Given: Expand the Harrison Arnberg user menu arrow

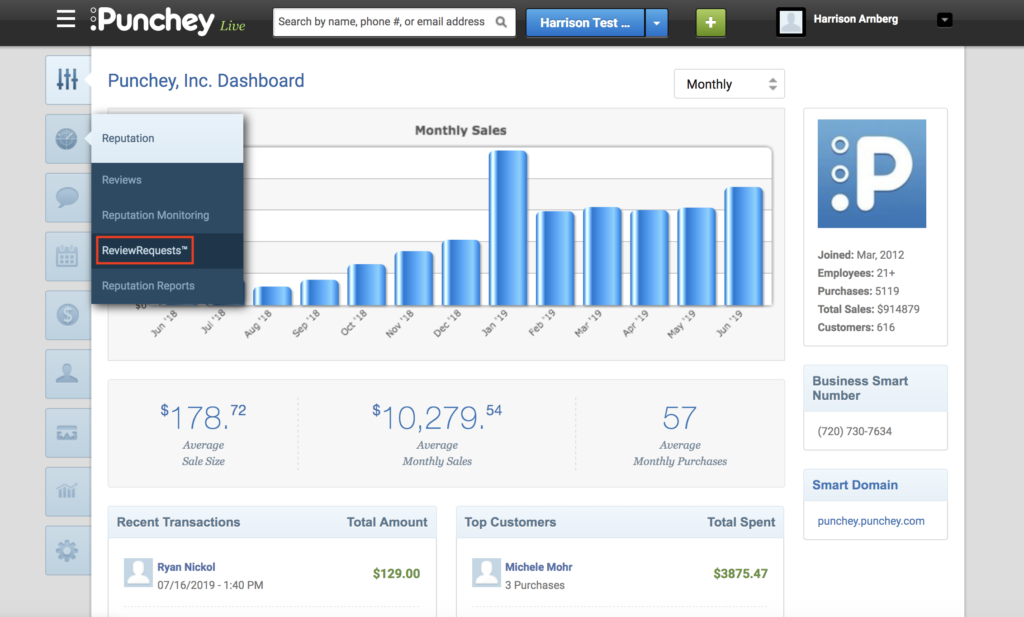Looking at the screenshot, I should point(944,20).
